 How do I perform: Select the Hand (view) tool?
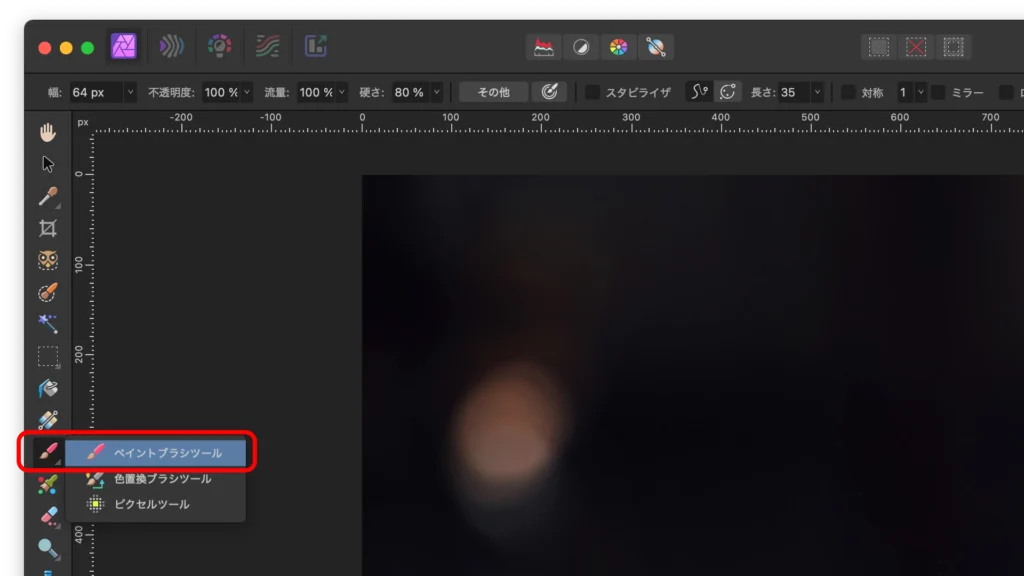(x=48, y=132)
